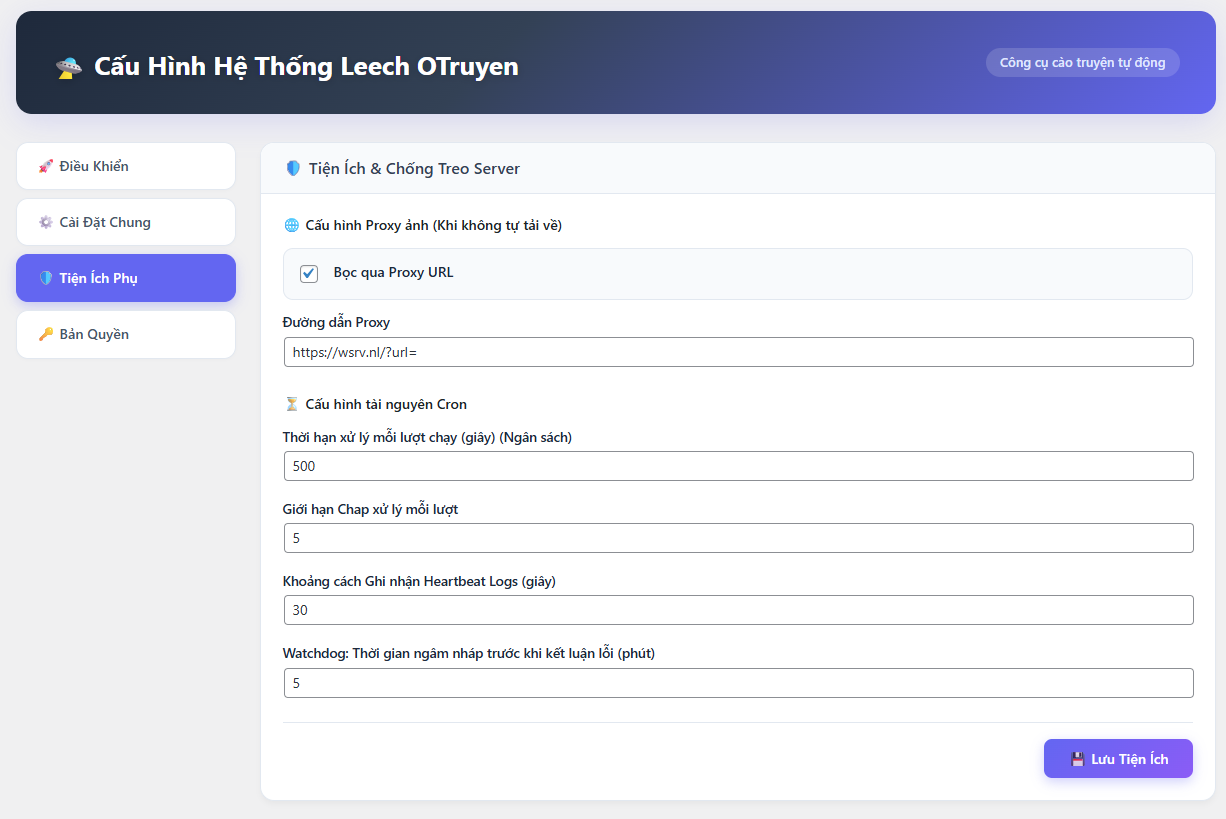Click the Bọc qua Proxy URL label

click(393, 273)
